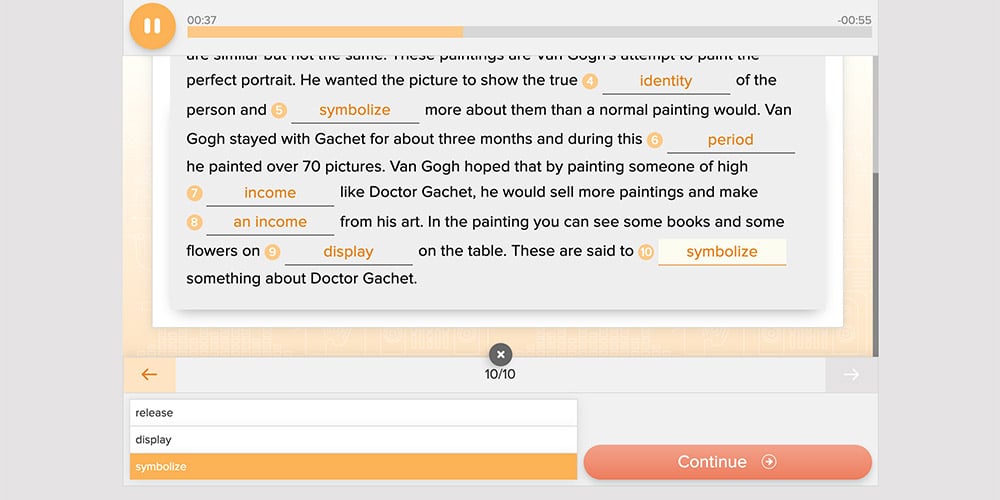Click the number 10 blank marker
1000x500 pixels.
tap(646, 252)
